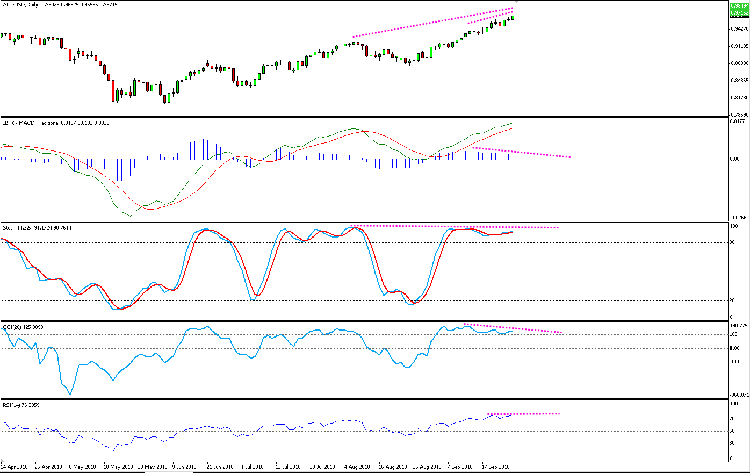Select the green MACD line at its lowest trough
Viewport: 750px width, 473px height.
tap(130, 216)
